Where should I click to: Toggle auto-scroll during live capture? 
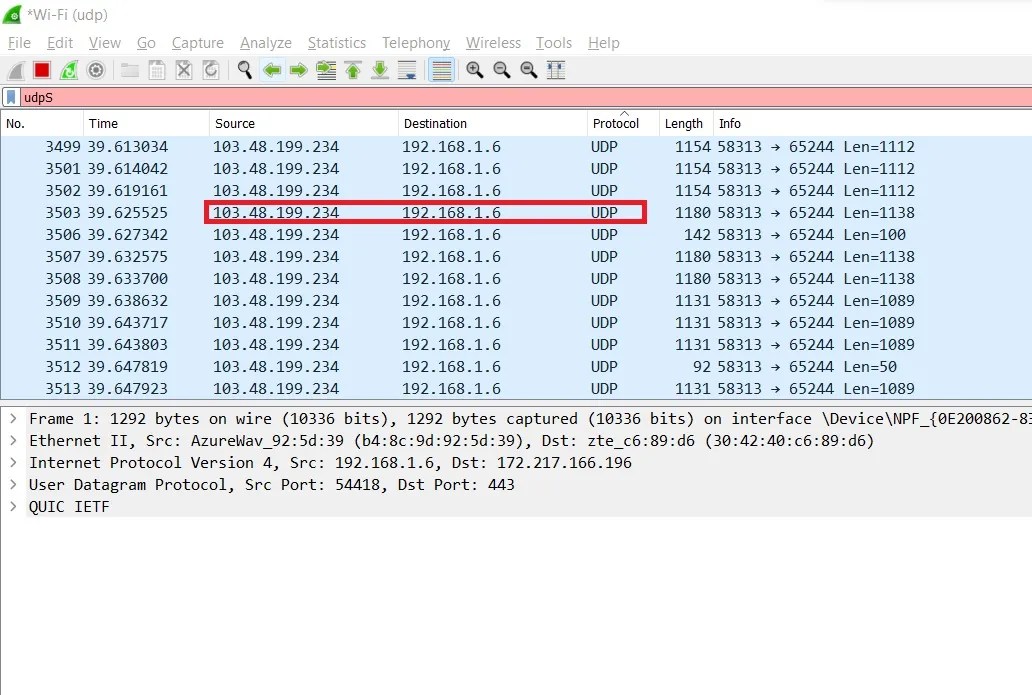click(x=407, y=70)
